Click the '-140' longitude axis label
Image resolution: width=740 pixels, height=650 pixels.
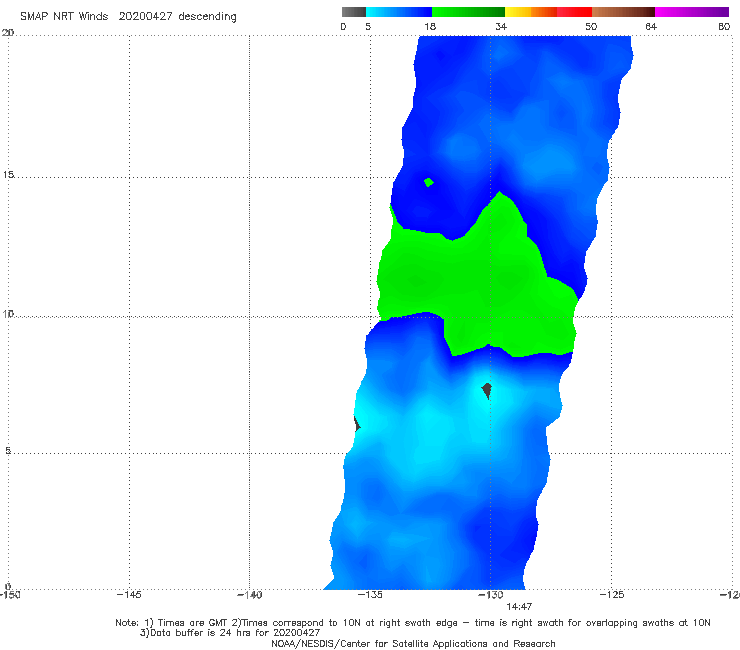[x=249, y=595]
